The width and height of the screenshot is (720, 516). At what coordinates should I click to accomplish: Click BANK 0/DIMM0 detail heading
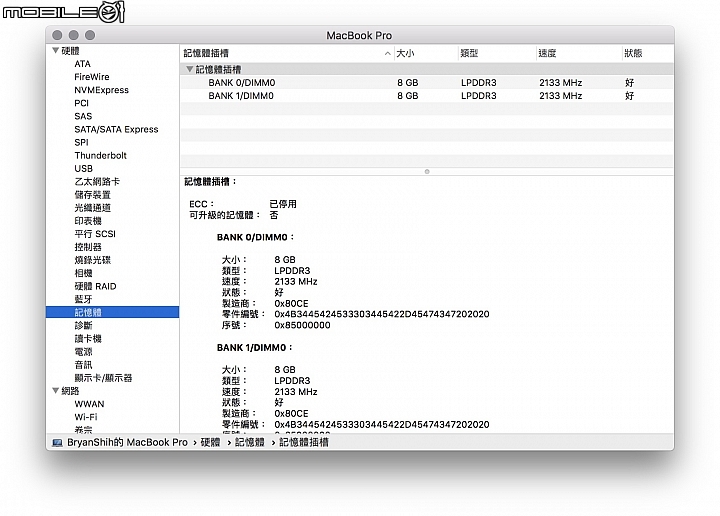pyautogui.click(x=255, y=237)
